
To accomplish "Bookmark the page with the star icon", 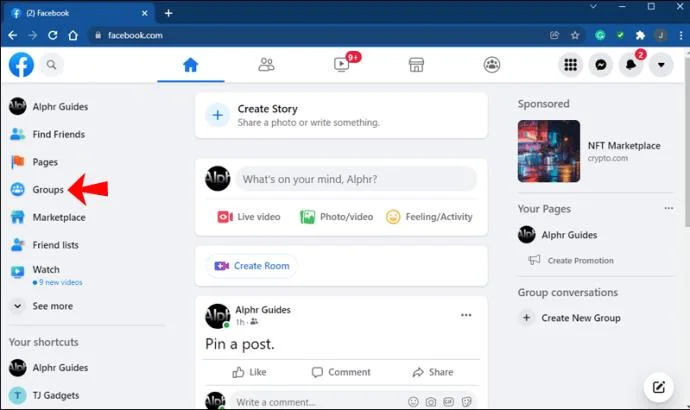I will coord(575,35).
